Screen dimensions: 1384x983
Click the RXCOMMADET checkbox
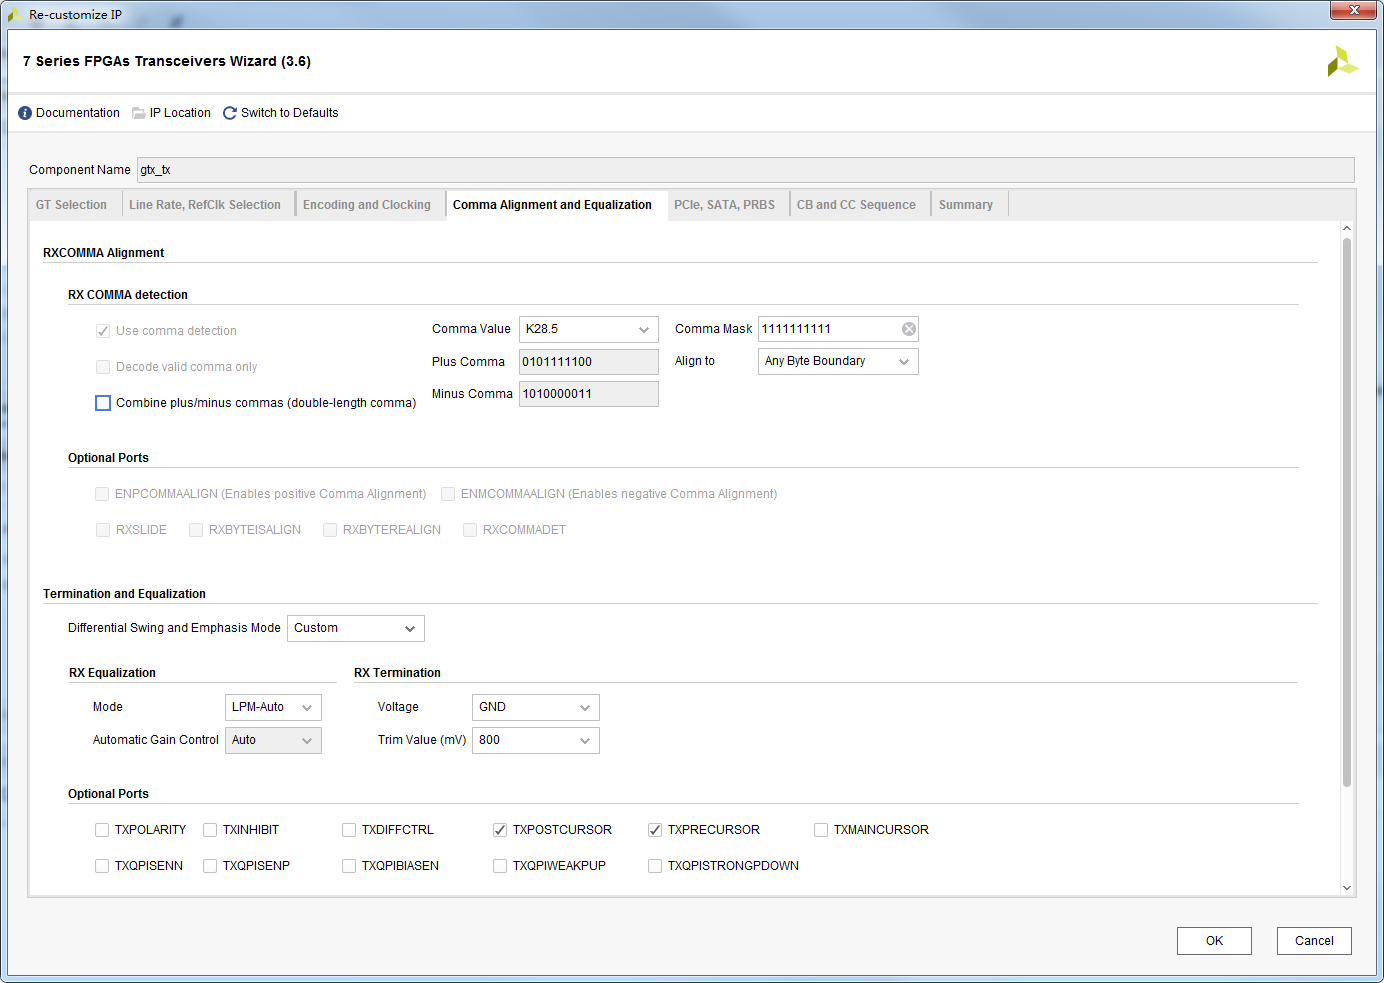point(470,530)
